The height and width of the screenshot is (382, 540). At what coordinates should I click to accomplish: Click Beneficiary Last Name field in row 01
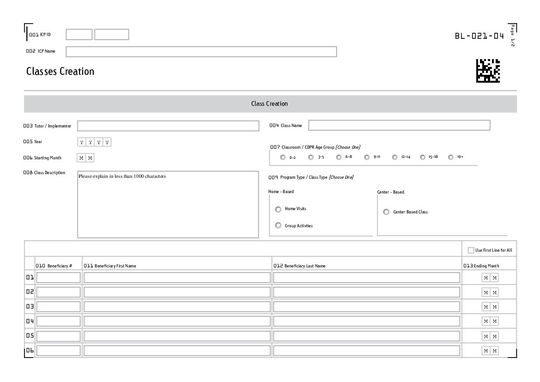pos(366,278)
